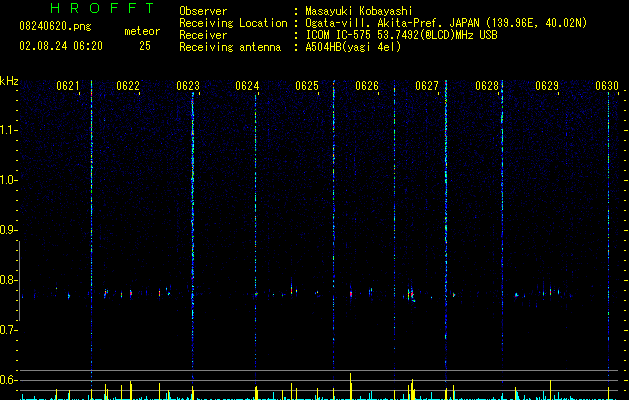Click the Ogata-vill. Akita-Pref. JAPAN location text
The height and width of the screenshot is (400, 629).
pos(446,23)
